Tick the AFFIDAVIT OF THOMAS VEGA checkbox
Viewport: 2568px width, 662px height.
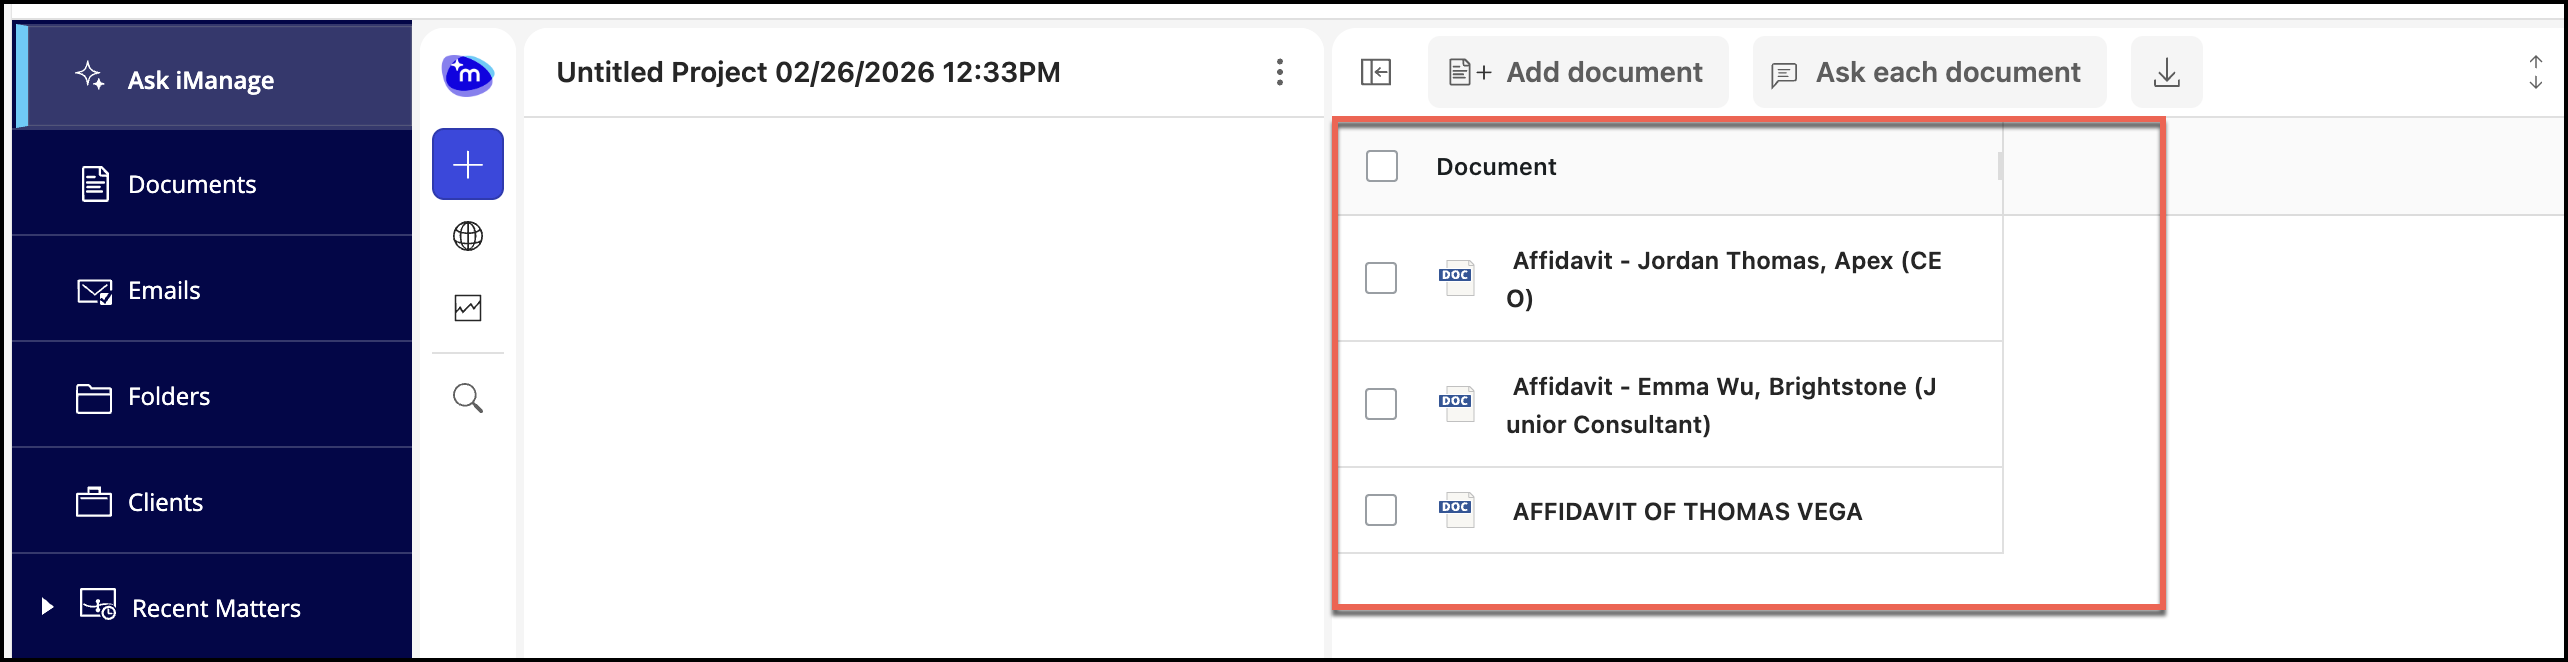pos(1381,510)
